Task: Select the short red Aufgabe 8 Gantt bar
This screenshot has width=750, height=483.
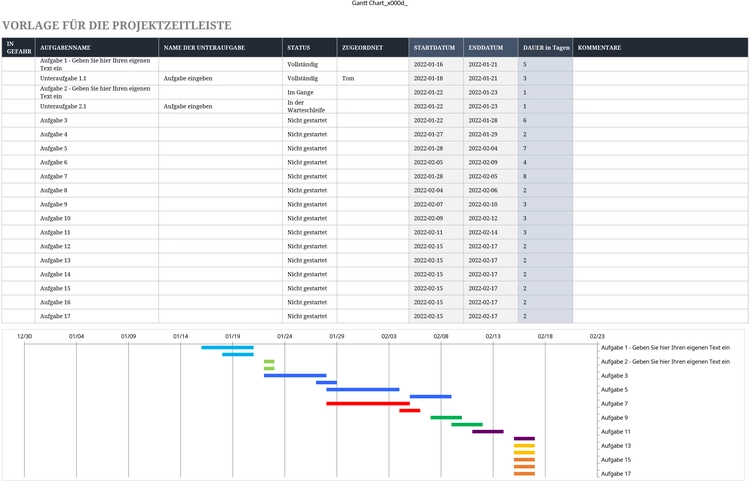Action: (410, 410)
